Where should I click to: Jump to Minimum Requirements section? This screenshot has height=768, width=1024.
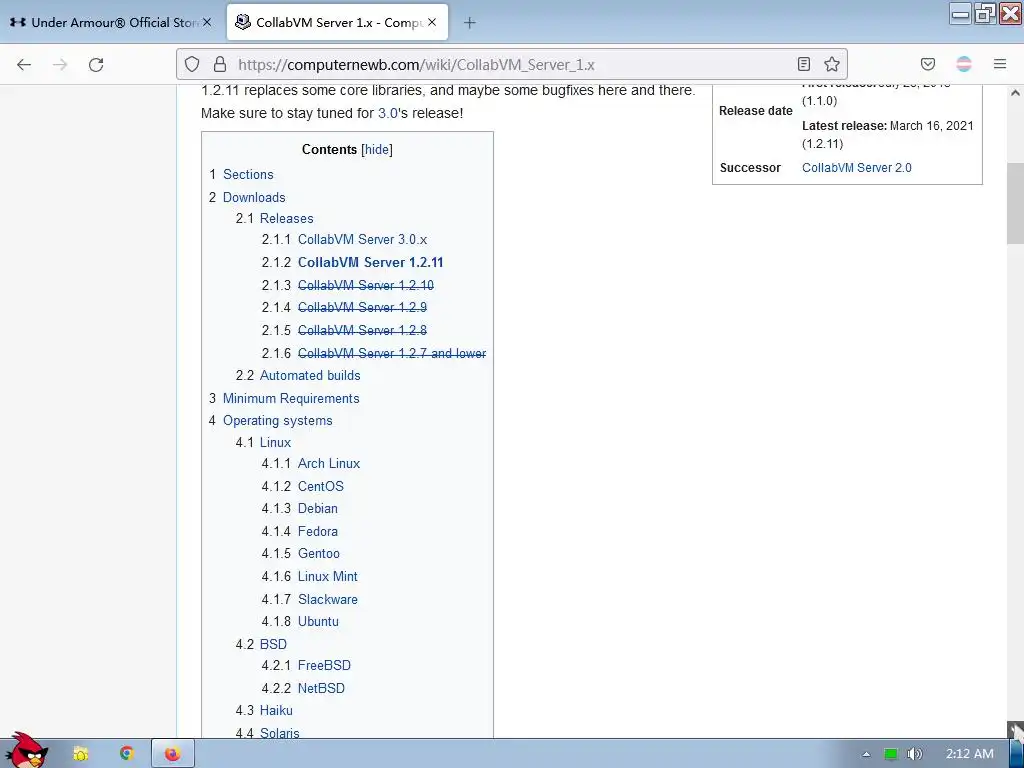tap(291, 398)
